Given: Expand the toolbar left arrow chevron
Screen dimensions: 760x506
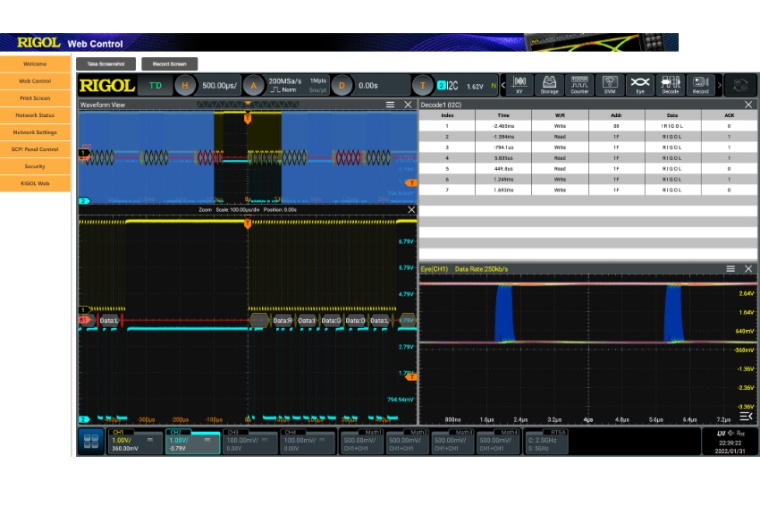Looking at the screenshot, I should coord(503,86).
